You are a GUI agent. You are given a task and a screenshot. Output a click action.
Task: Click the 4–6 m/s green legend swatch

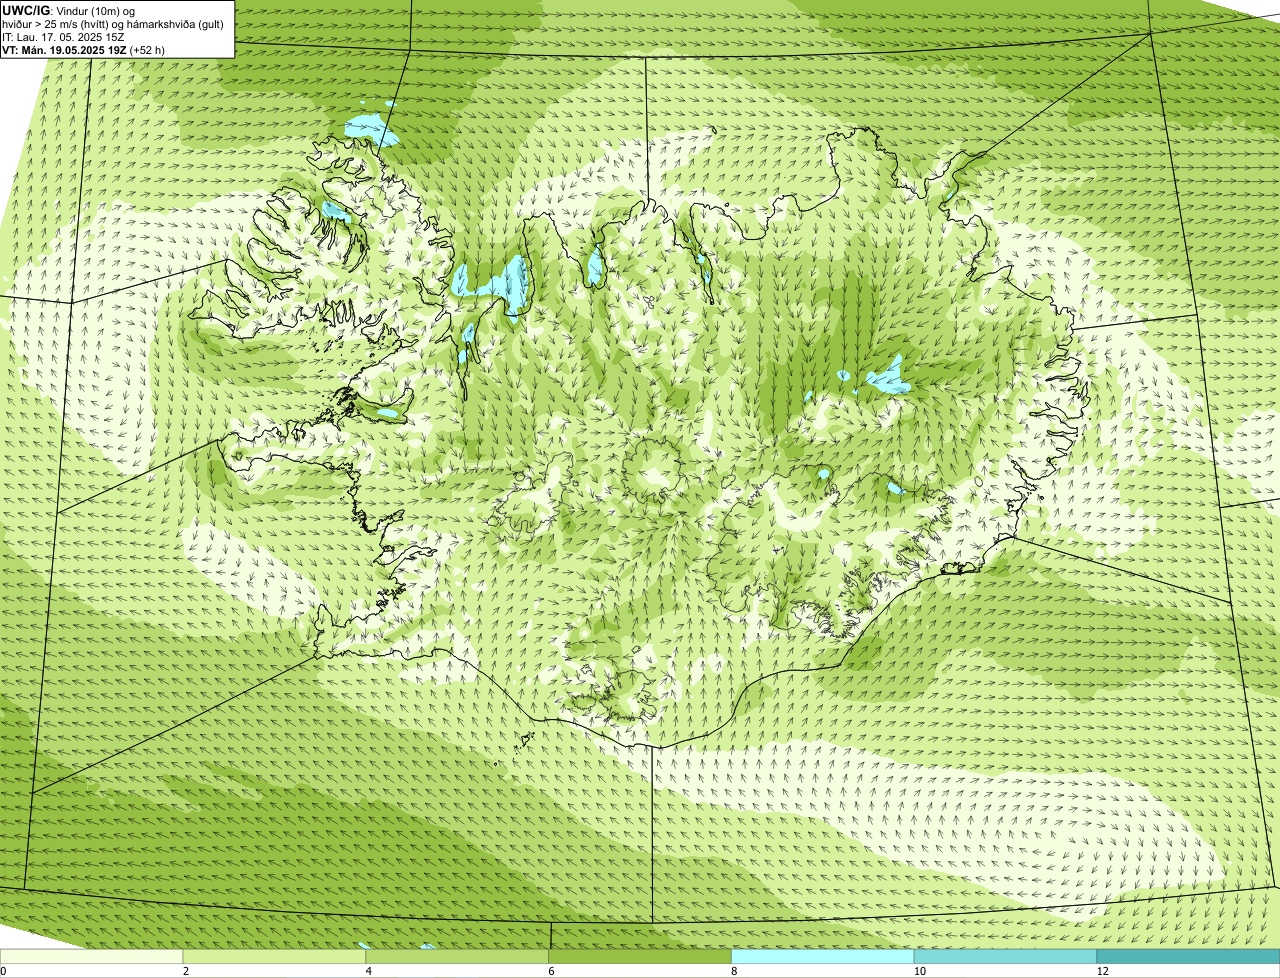(x=458, y=956)
